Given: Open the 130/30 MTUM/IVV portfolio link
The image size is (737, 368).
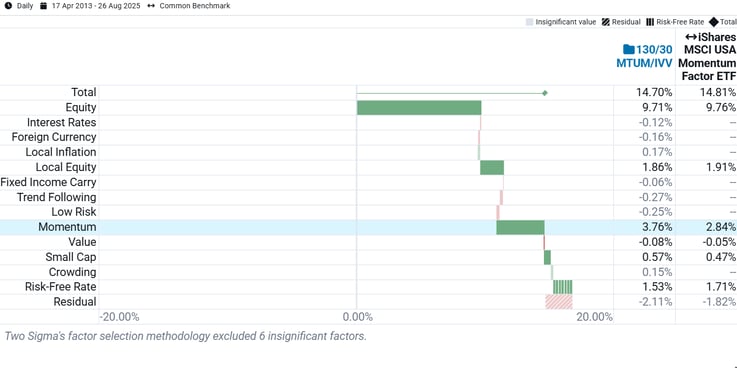Looking at the screenshot, I should tap(645, 56).
